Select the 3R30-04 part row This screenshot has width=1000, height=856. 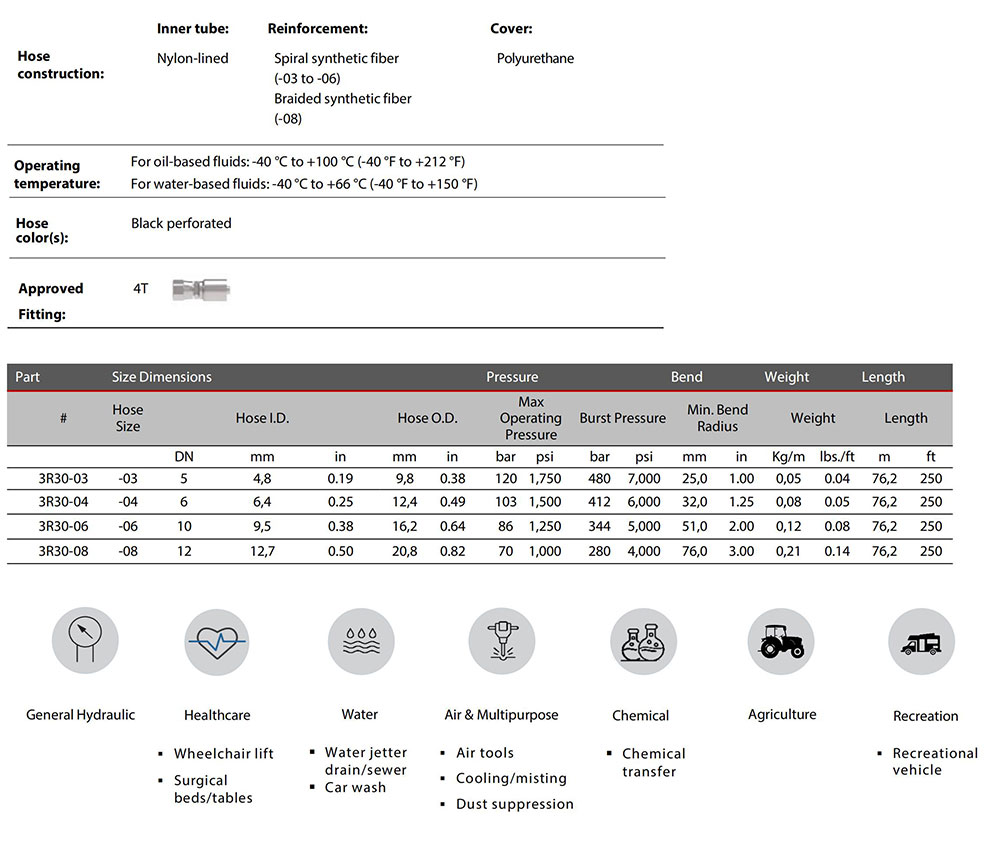(63, 503)
